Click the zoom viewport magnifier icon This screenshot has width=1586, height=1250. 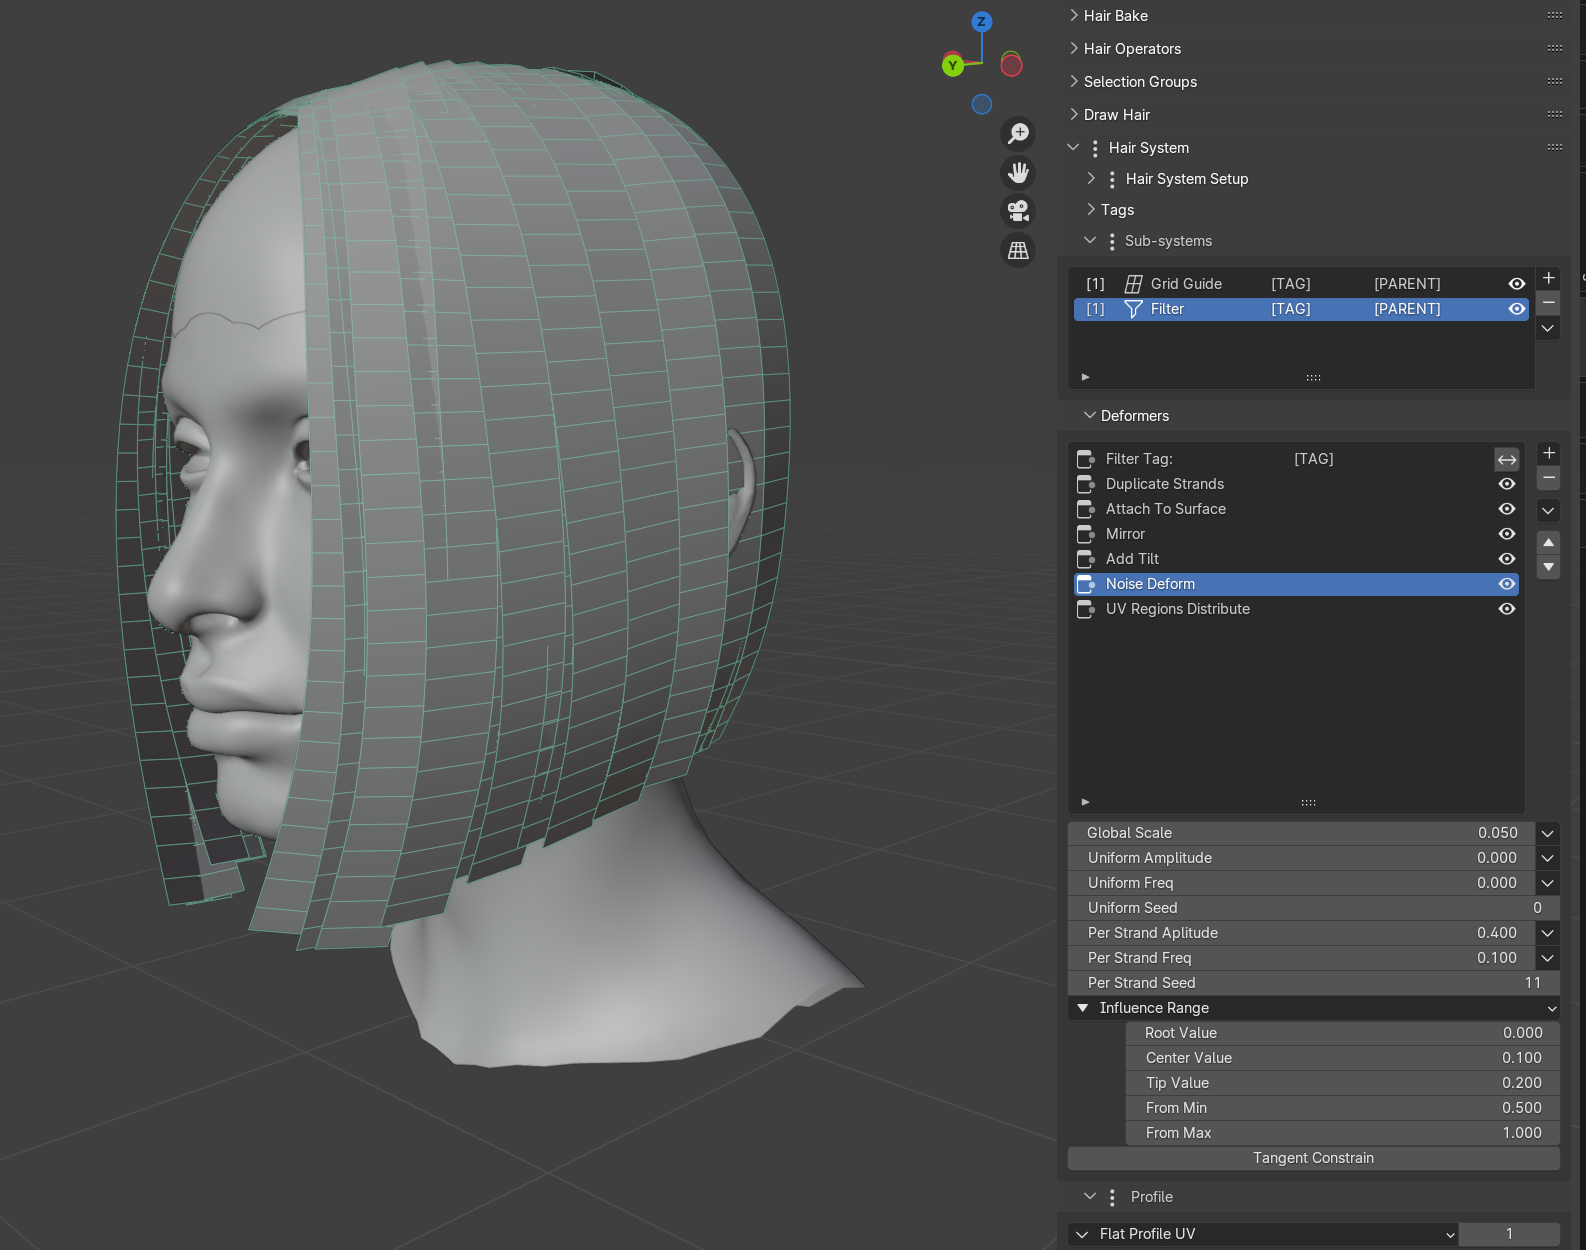(1018, 134)
